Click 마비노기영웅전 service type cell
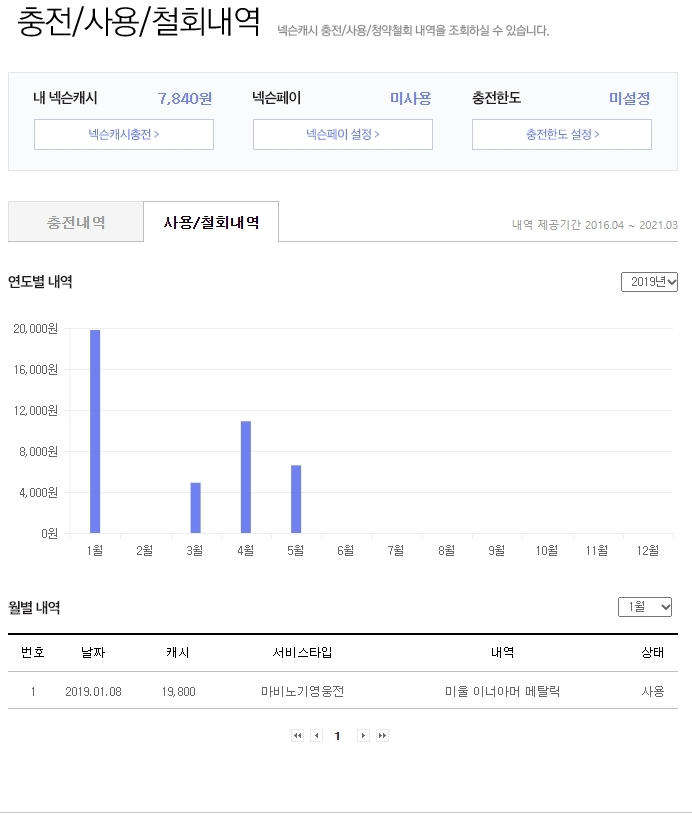 [303, 691]
